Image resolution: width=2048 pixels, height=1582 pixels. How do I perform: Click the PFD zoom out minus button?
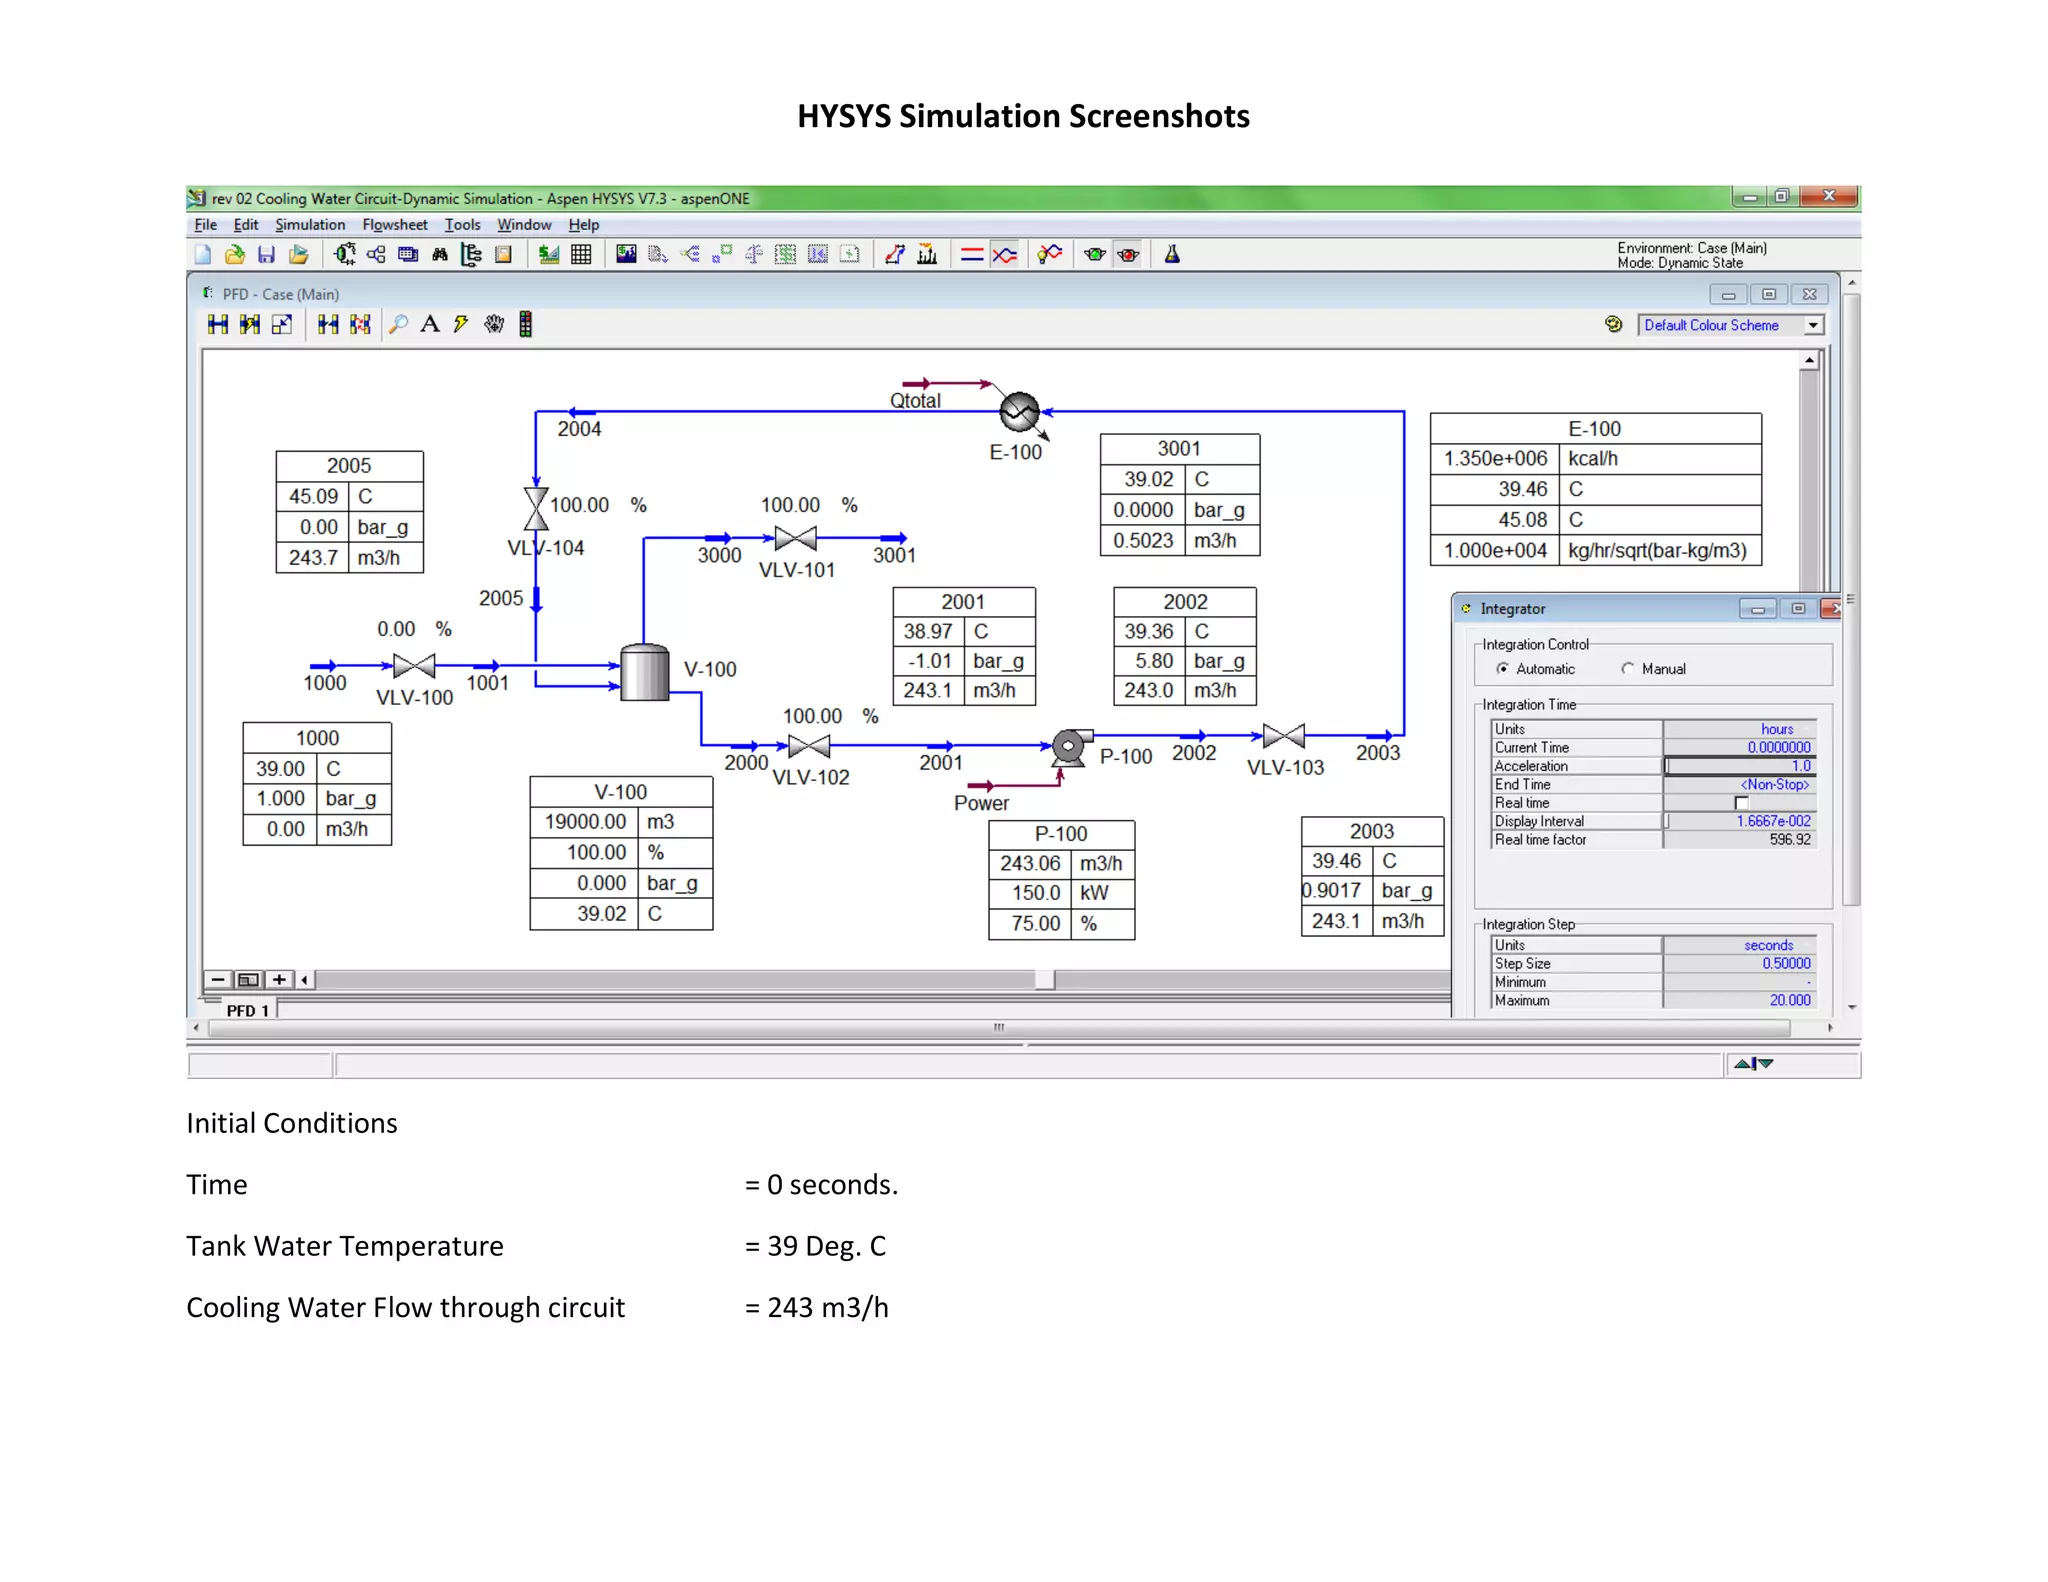(x=217, y=980)
